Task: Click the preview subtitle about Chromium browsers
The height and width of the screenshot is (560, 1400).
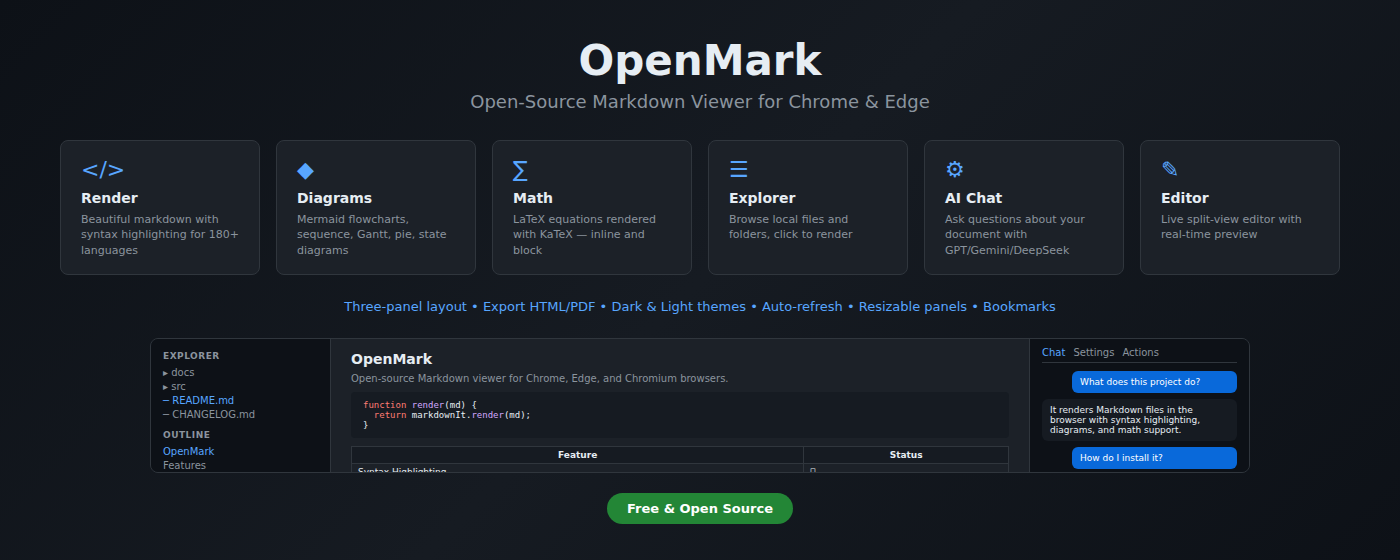Action: tap(539, 379)
